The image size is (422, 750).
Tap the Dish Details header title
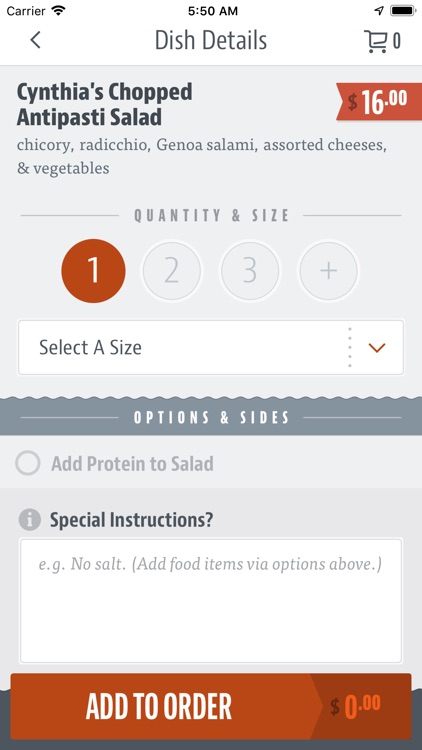[x=211, y=41]
